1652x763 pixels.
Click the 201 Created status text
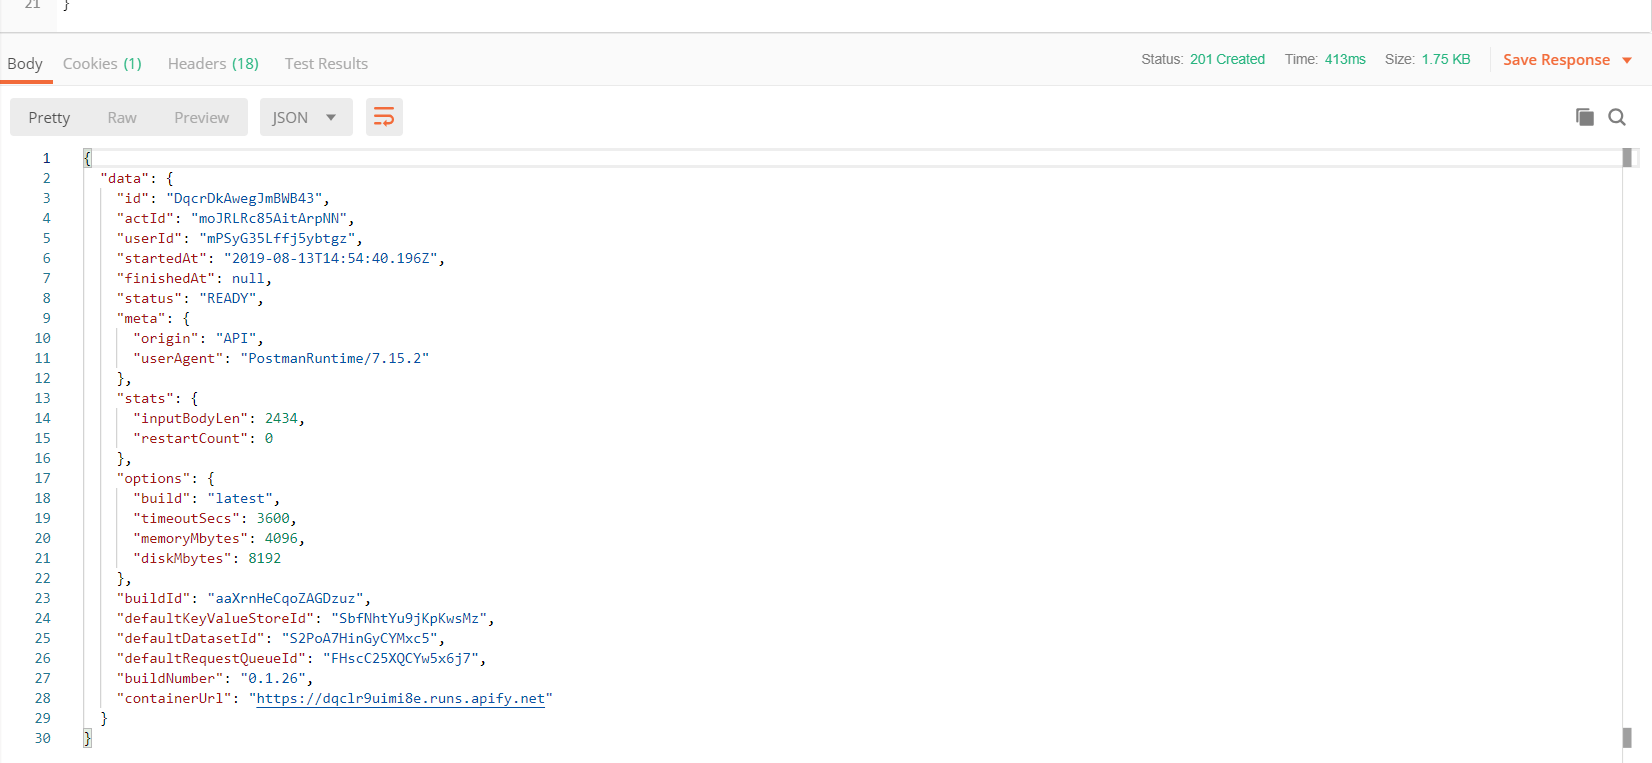[x=1227, y=59]
